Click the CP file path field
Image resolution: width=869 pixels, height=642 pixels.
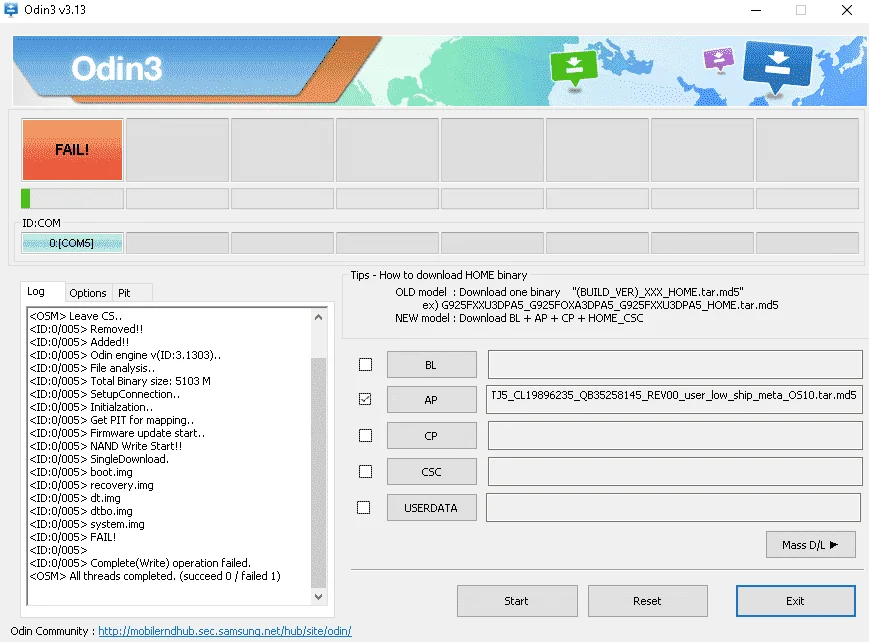[x=674, y=436]
